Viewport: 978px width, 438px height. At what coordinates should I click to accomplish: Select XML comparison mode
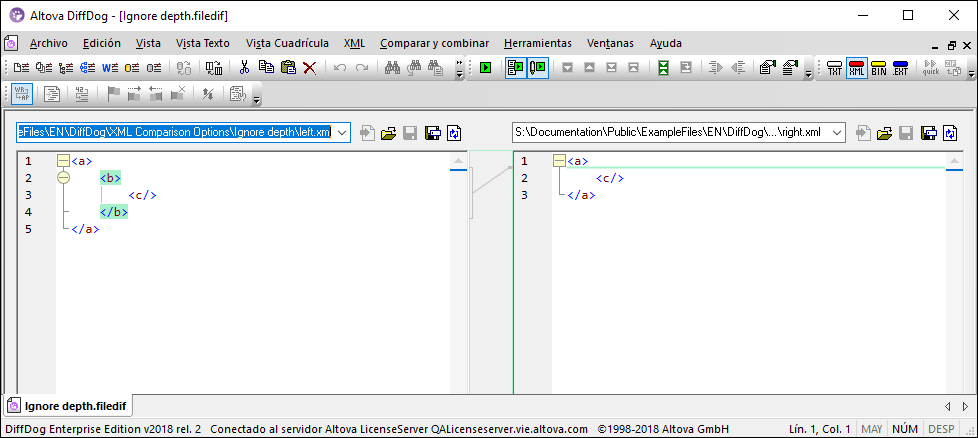[856, 67]
